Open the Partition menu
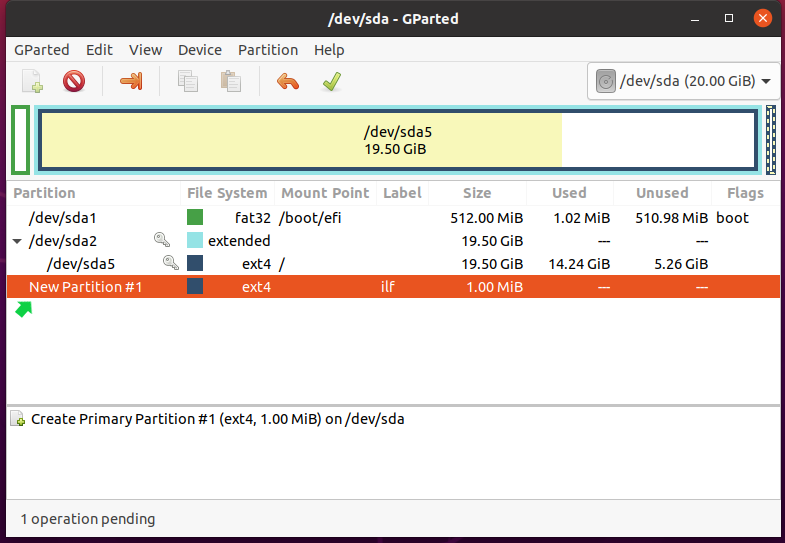 (268, 50)
